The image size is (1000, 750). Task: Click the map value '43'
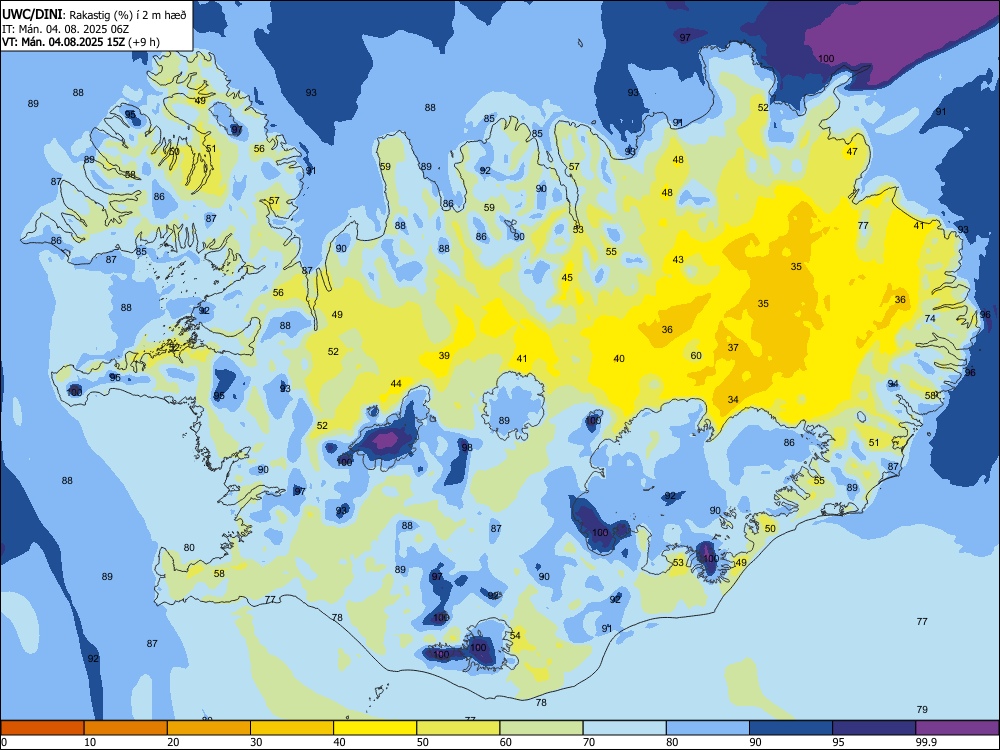point(678,260)
